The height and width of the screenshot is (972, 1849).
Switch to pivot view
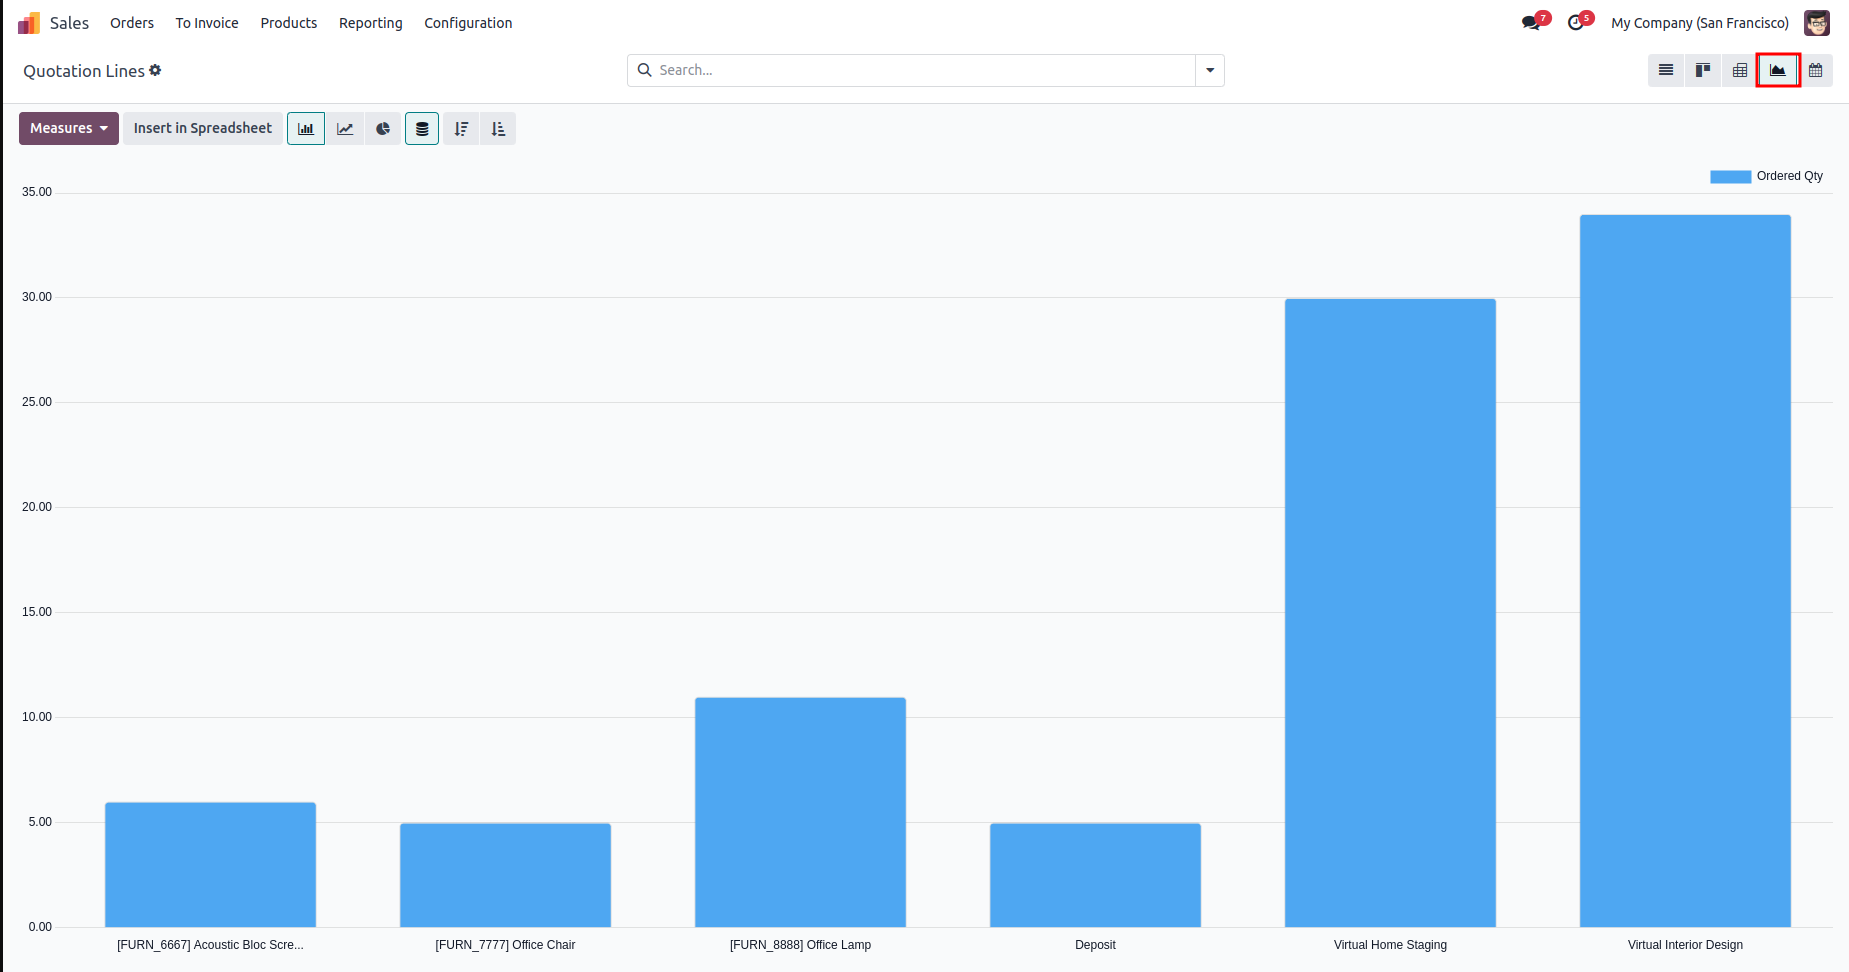[x=1740, y=70]
